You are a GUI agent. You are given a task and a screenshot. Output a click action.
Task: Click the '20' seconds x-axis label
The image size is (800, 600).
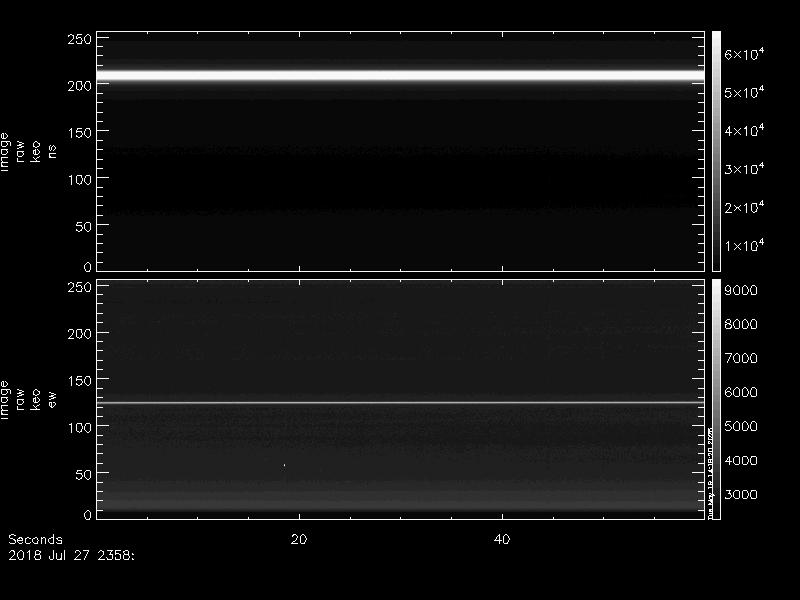coord(299,539)
